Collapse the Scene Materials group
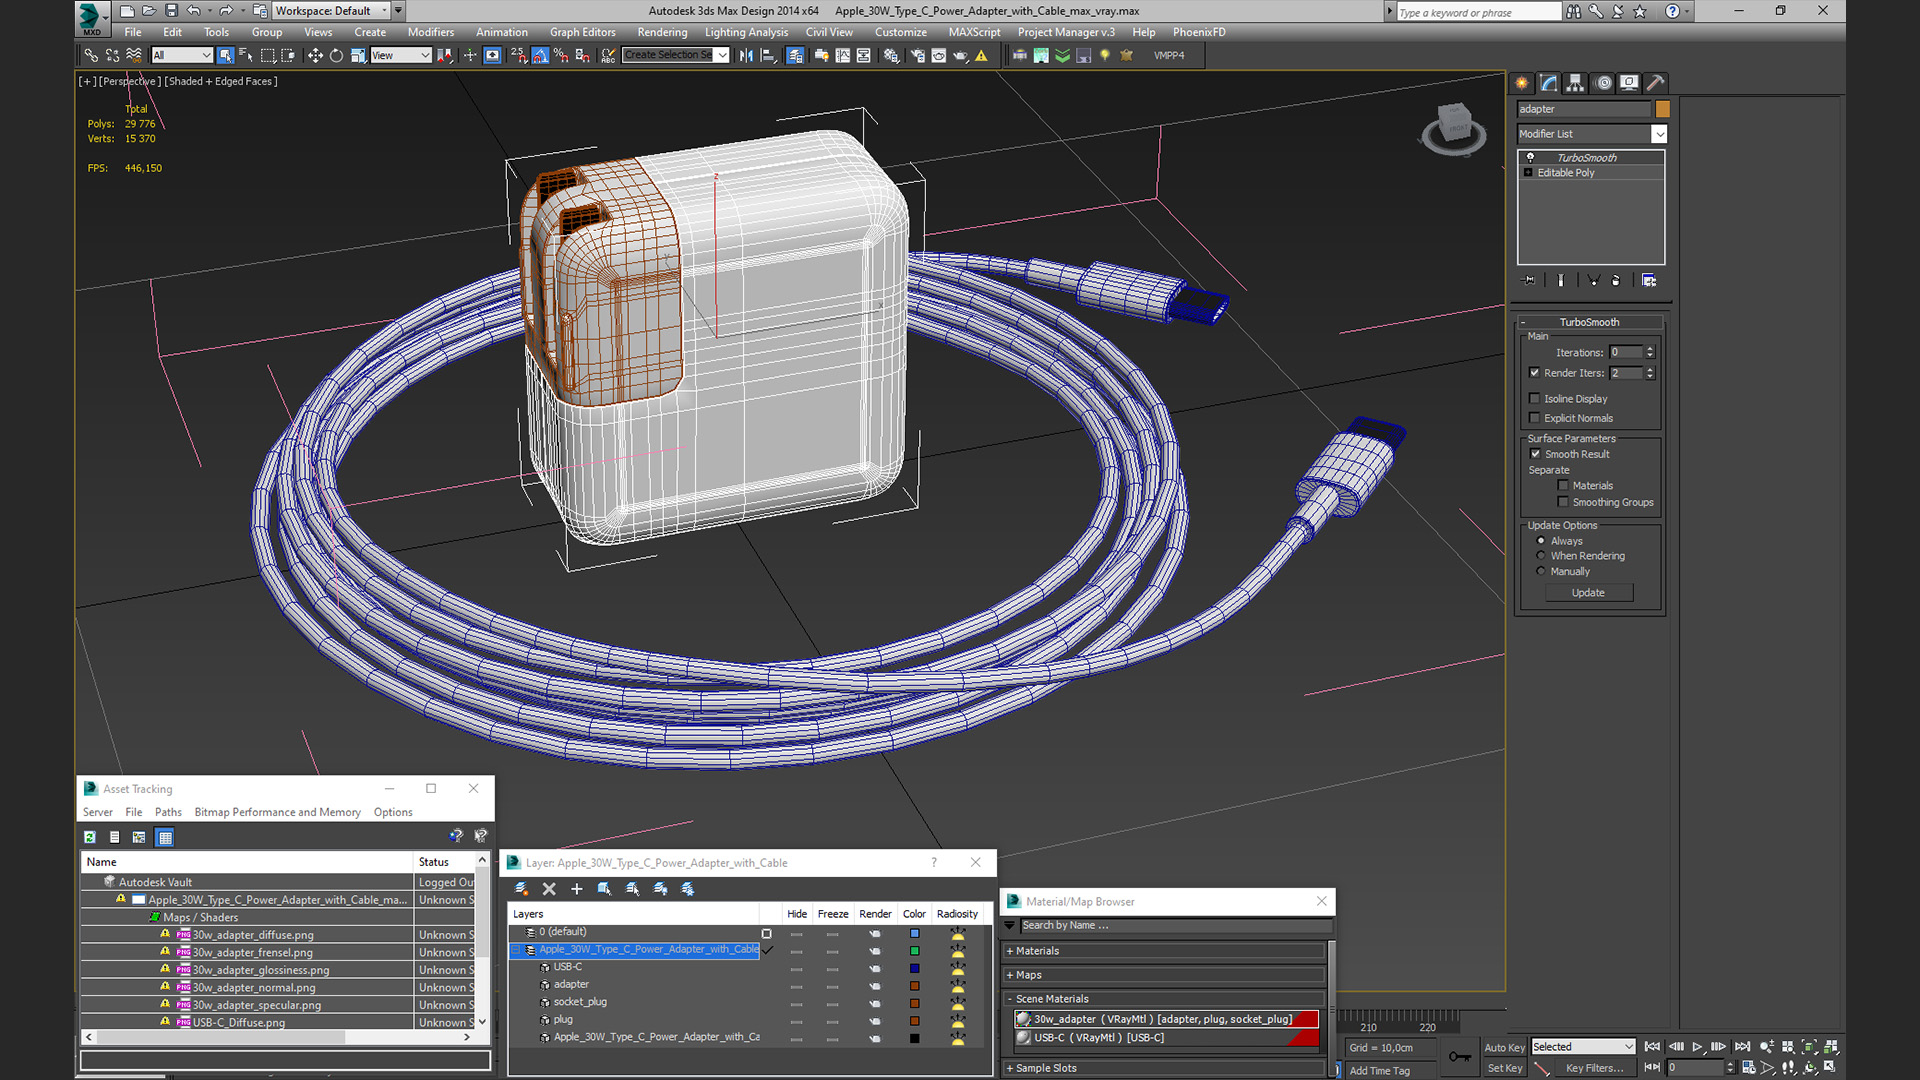The height and width of the screenshot is (1080, 1920). [x=1010, y=999]
